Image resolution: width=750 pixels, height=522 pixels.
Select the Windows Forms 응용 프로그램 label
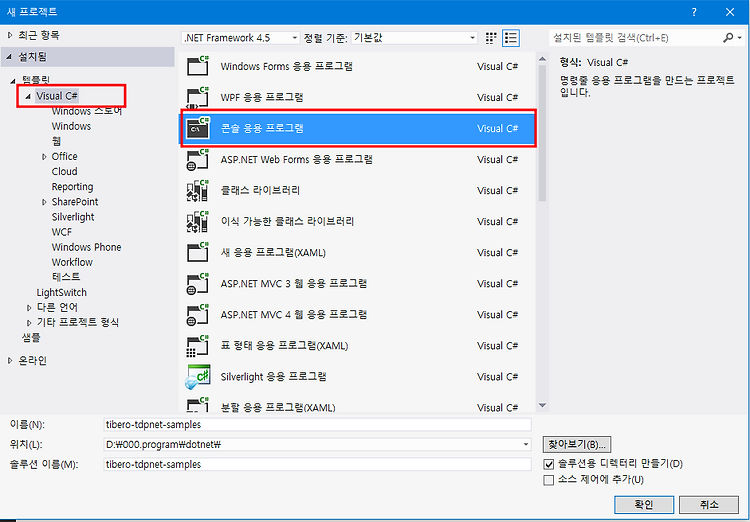(x=287, y=66)
